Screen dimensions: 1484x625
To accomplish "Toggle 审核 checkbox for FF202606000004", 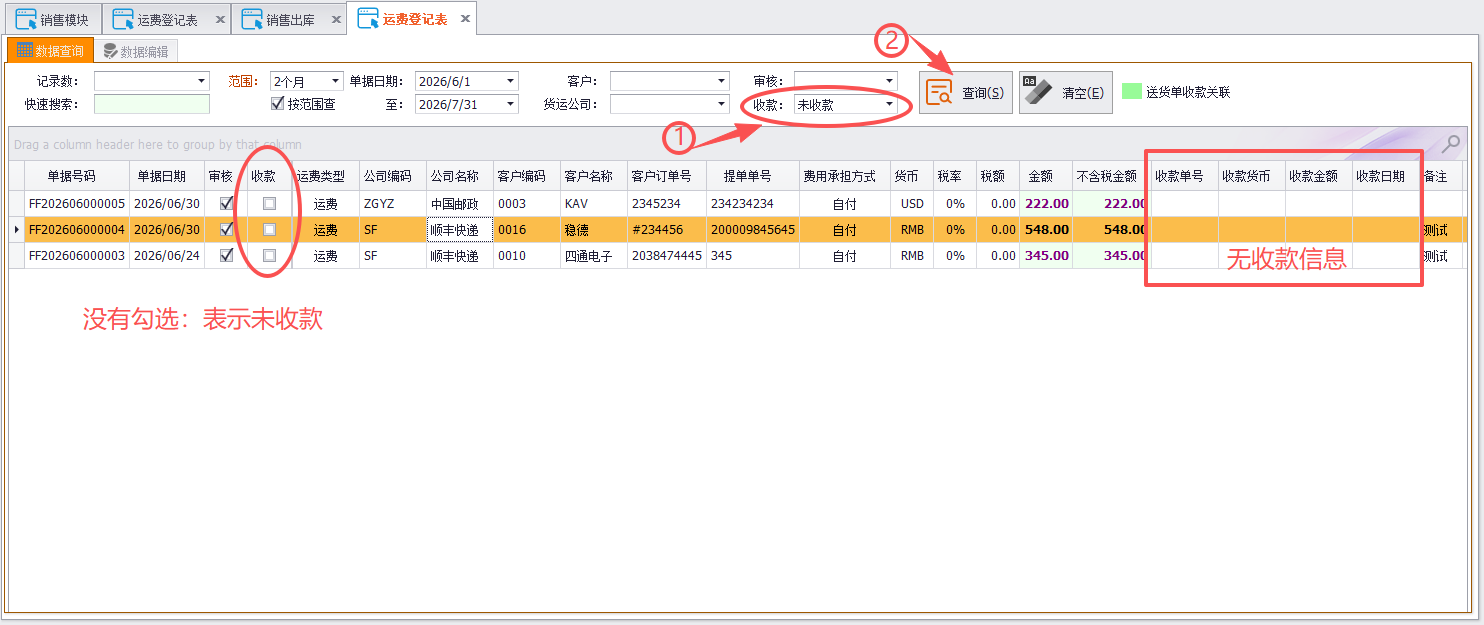I will 226,229.
